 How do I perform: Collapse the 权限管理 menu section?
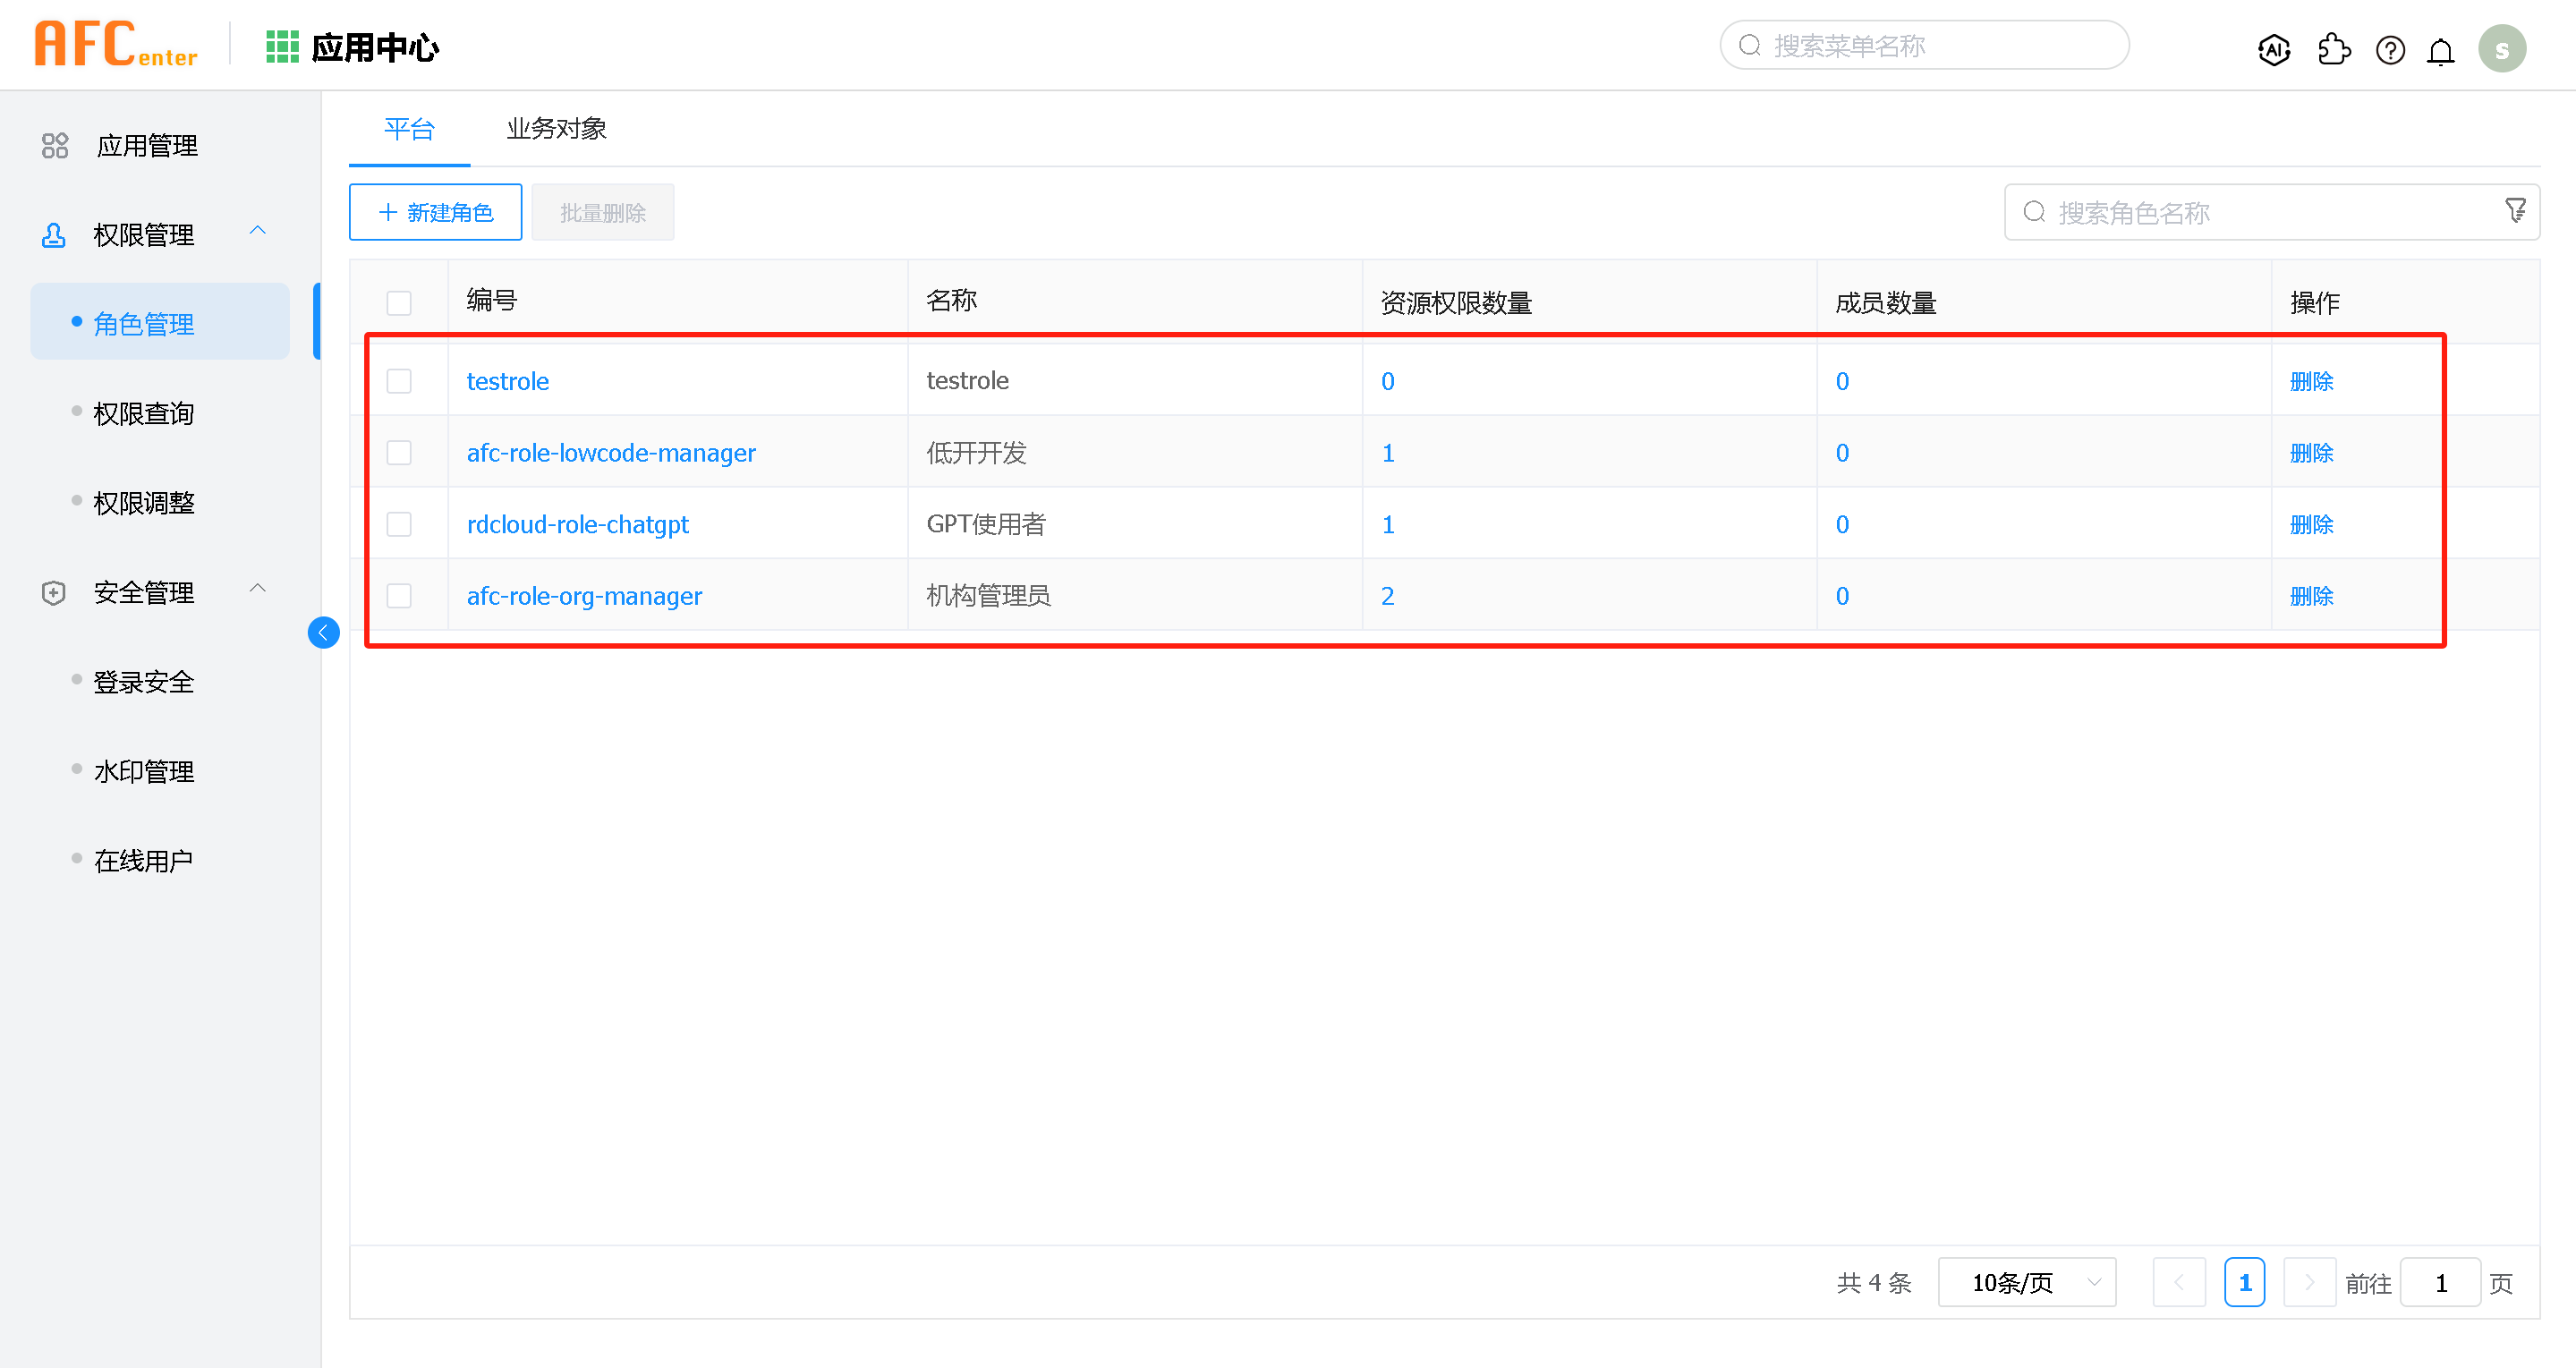[x=257, y=231]
